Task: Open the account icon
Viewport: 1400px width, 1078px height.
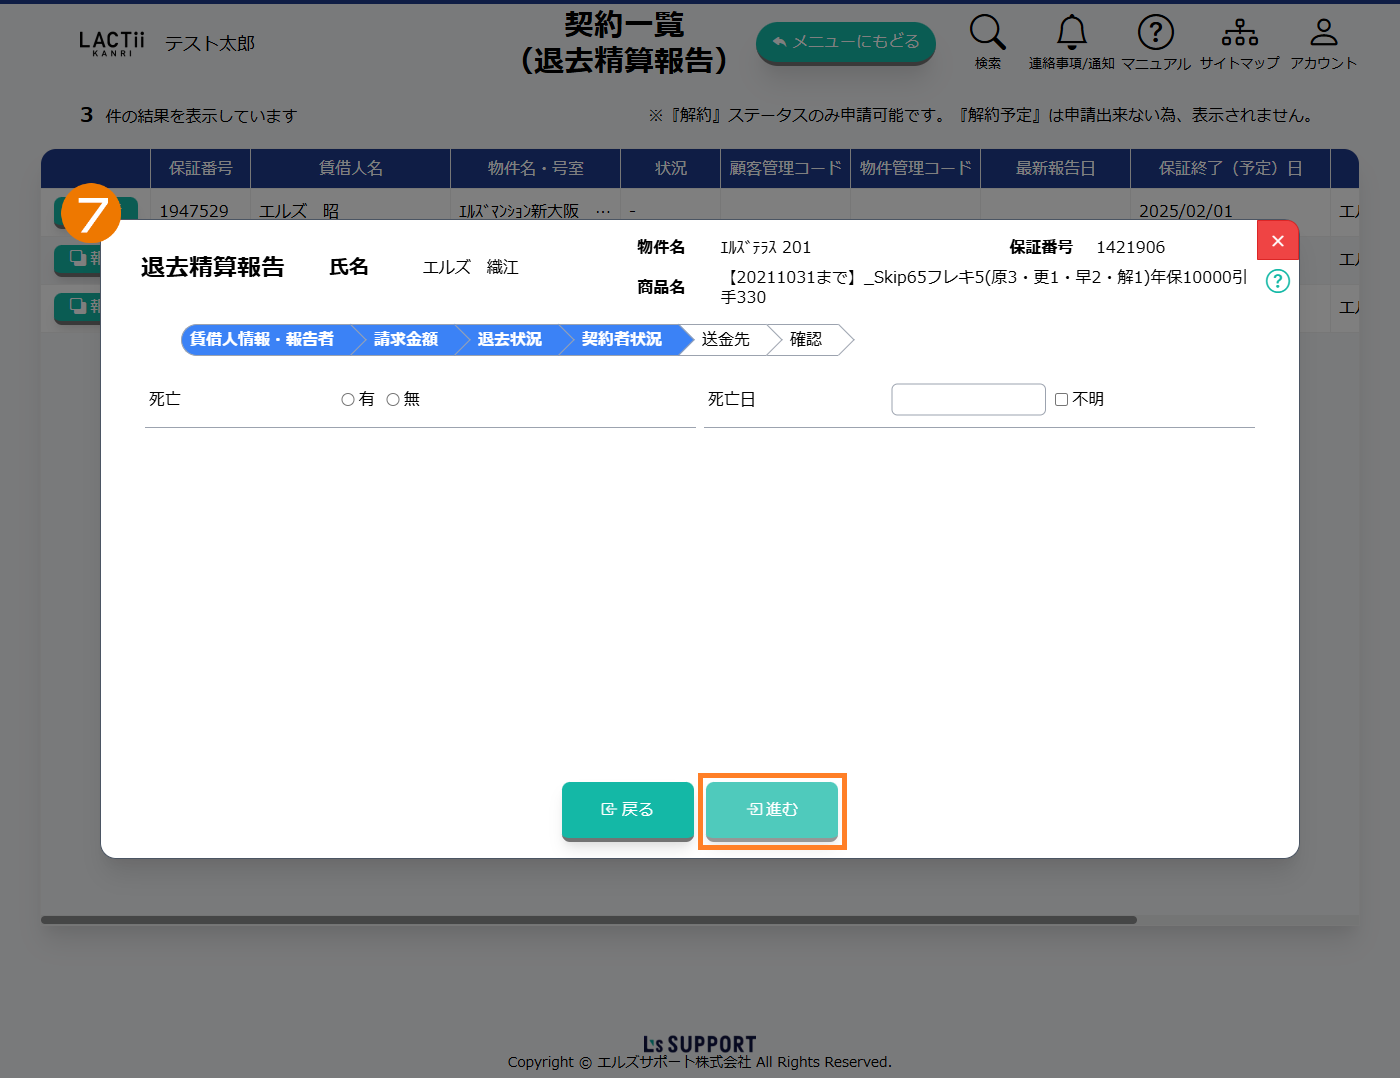Action: click(1323, 33)
